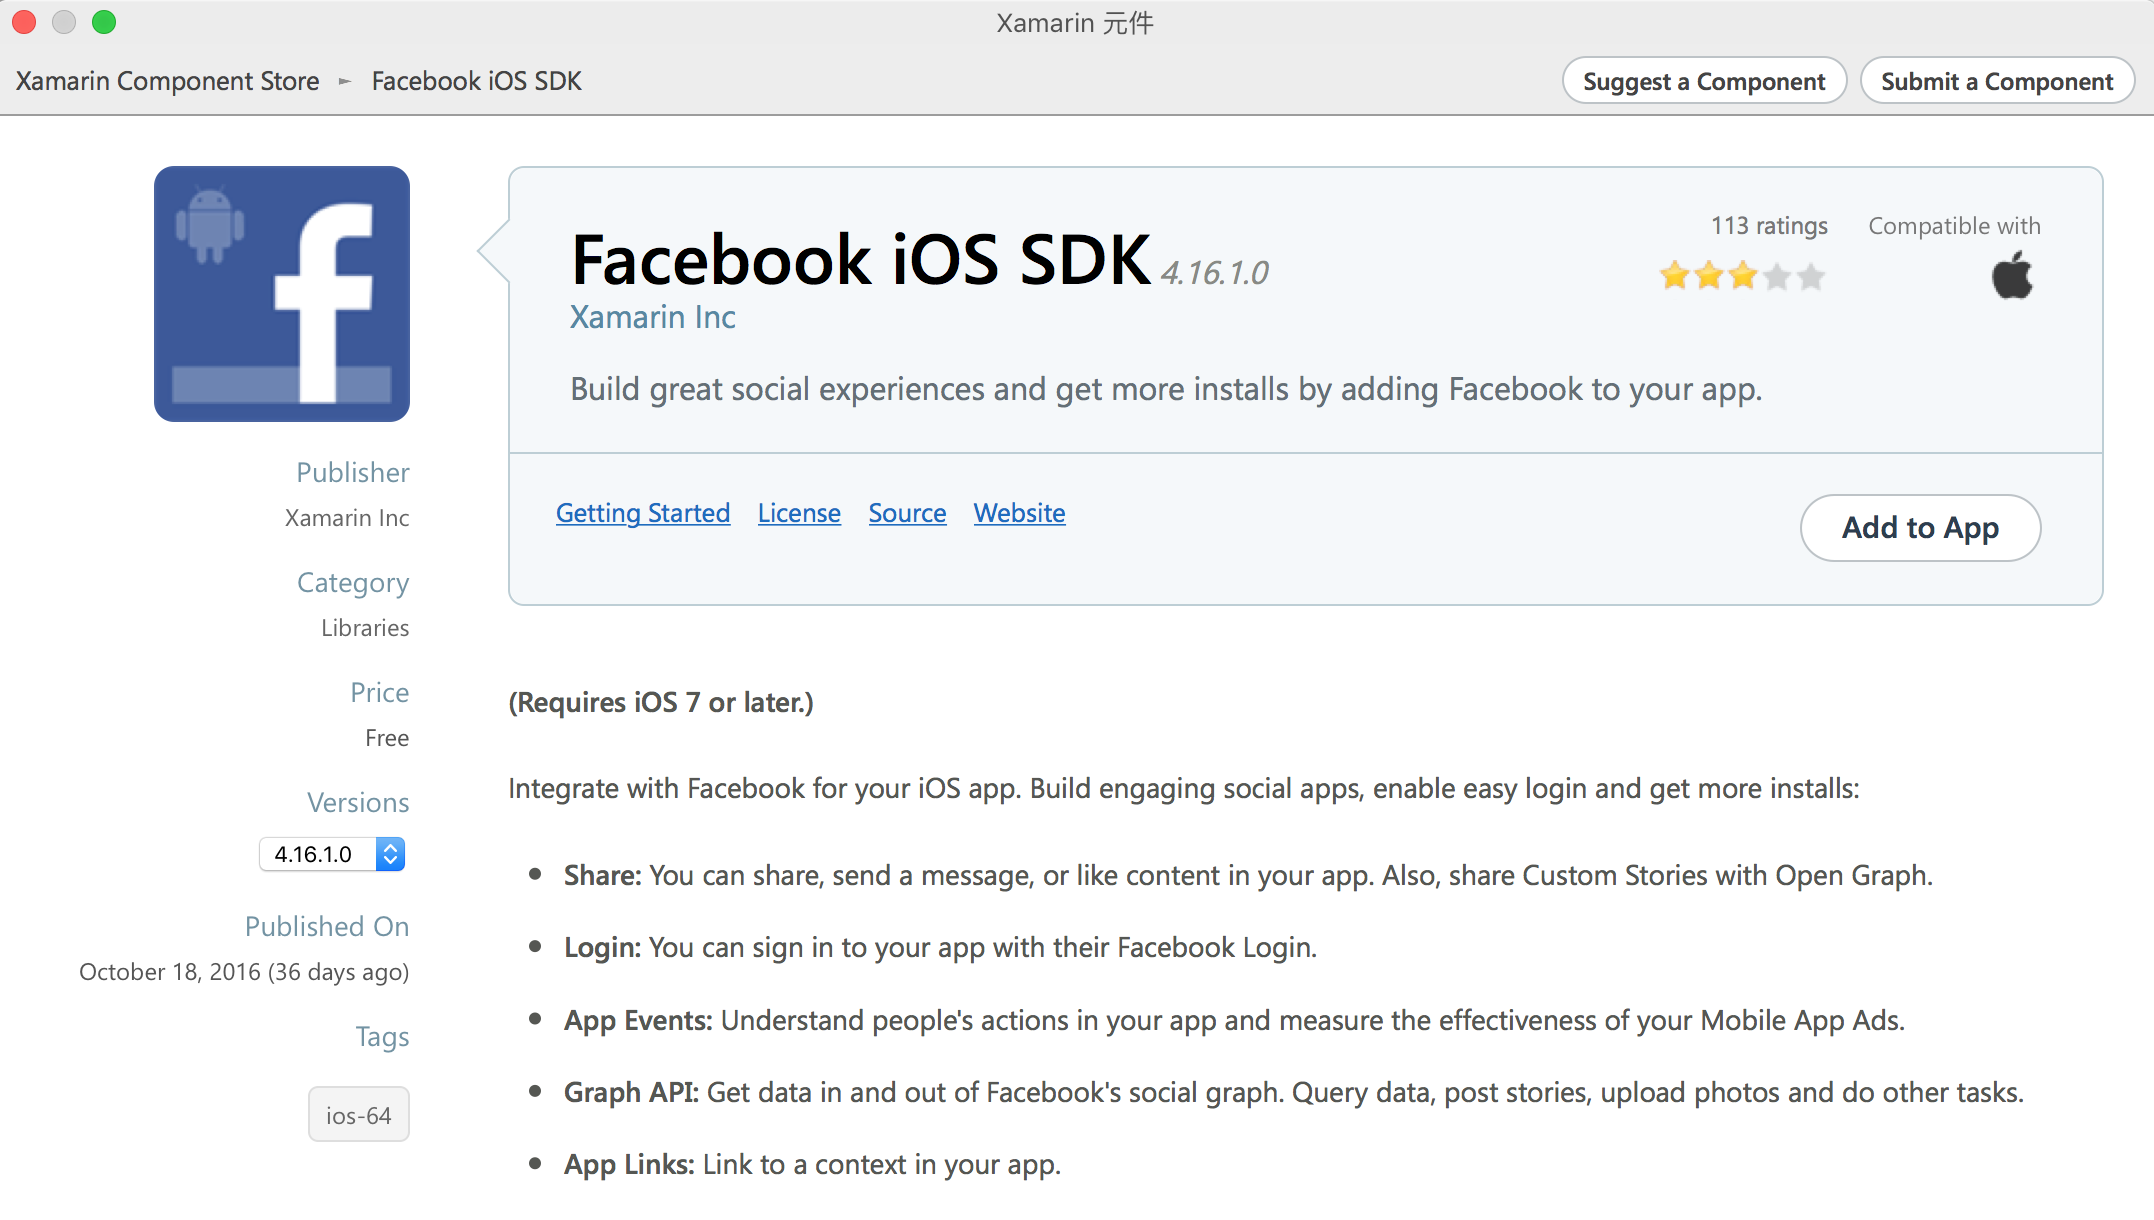Click the Share bullet item
2154x1220 pixels.
tap(1248, 876)
